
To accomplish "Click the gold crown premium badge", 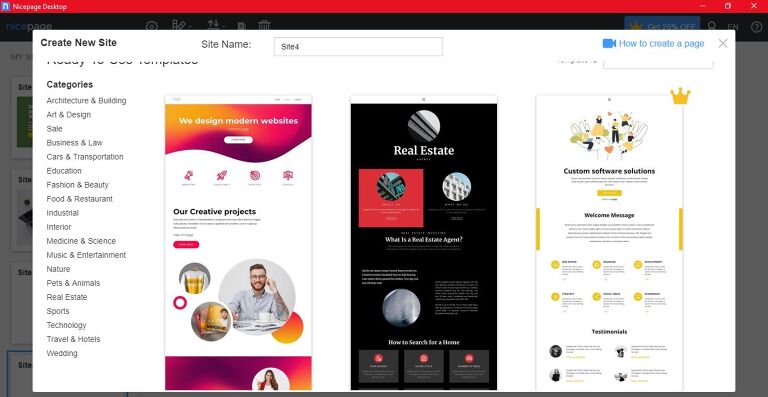I will click(x=680, y=96).
